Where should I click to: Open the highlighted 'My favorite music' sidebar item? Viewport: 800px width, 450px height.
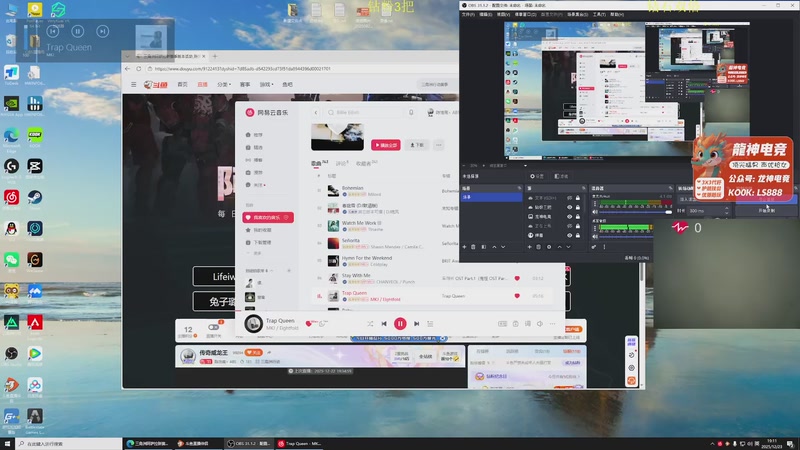(268, 217)
